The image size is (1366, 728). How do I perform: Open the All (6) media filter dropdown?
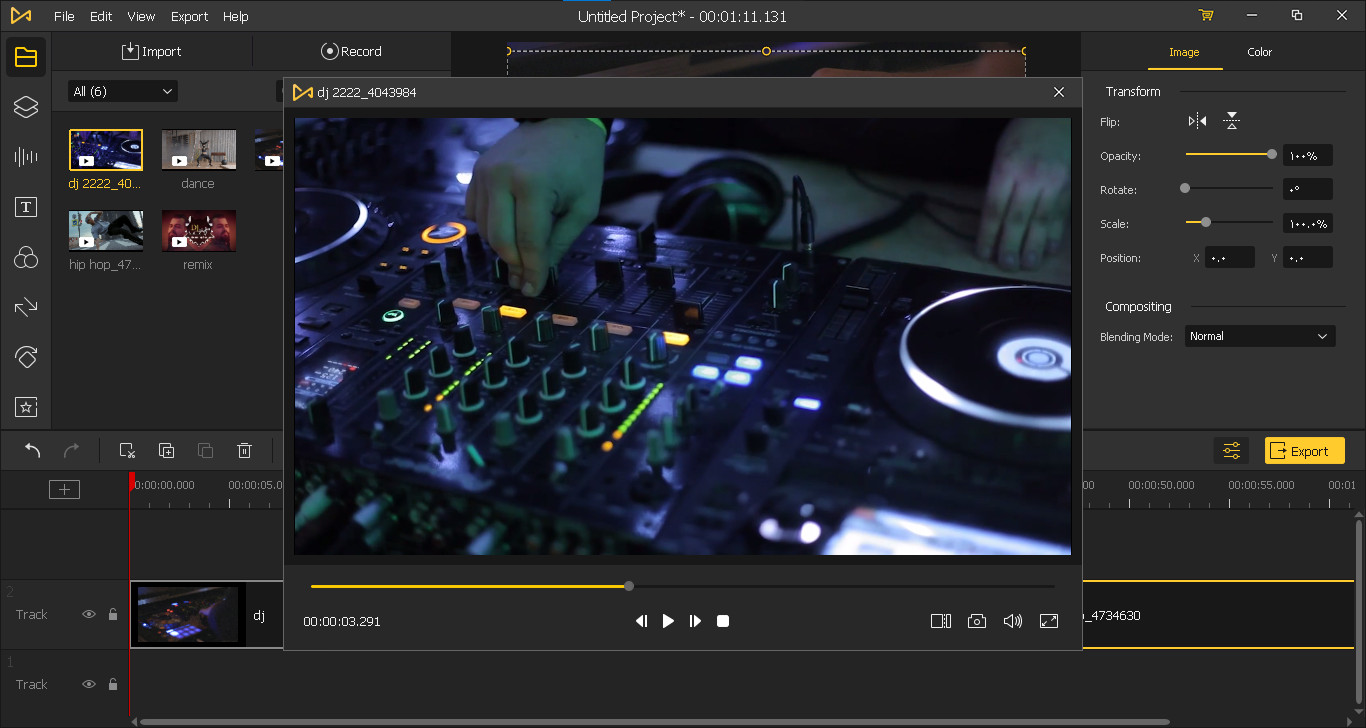(x=120, y=90)
